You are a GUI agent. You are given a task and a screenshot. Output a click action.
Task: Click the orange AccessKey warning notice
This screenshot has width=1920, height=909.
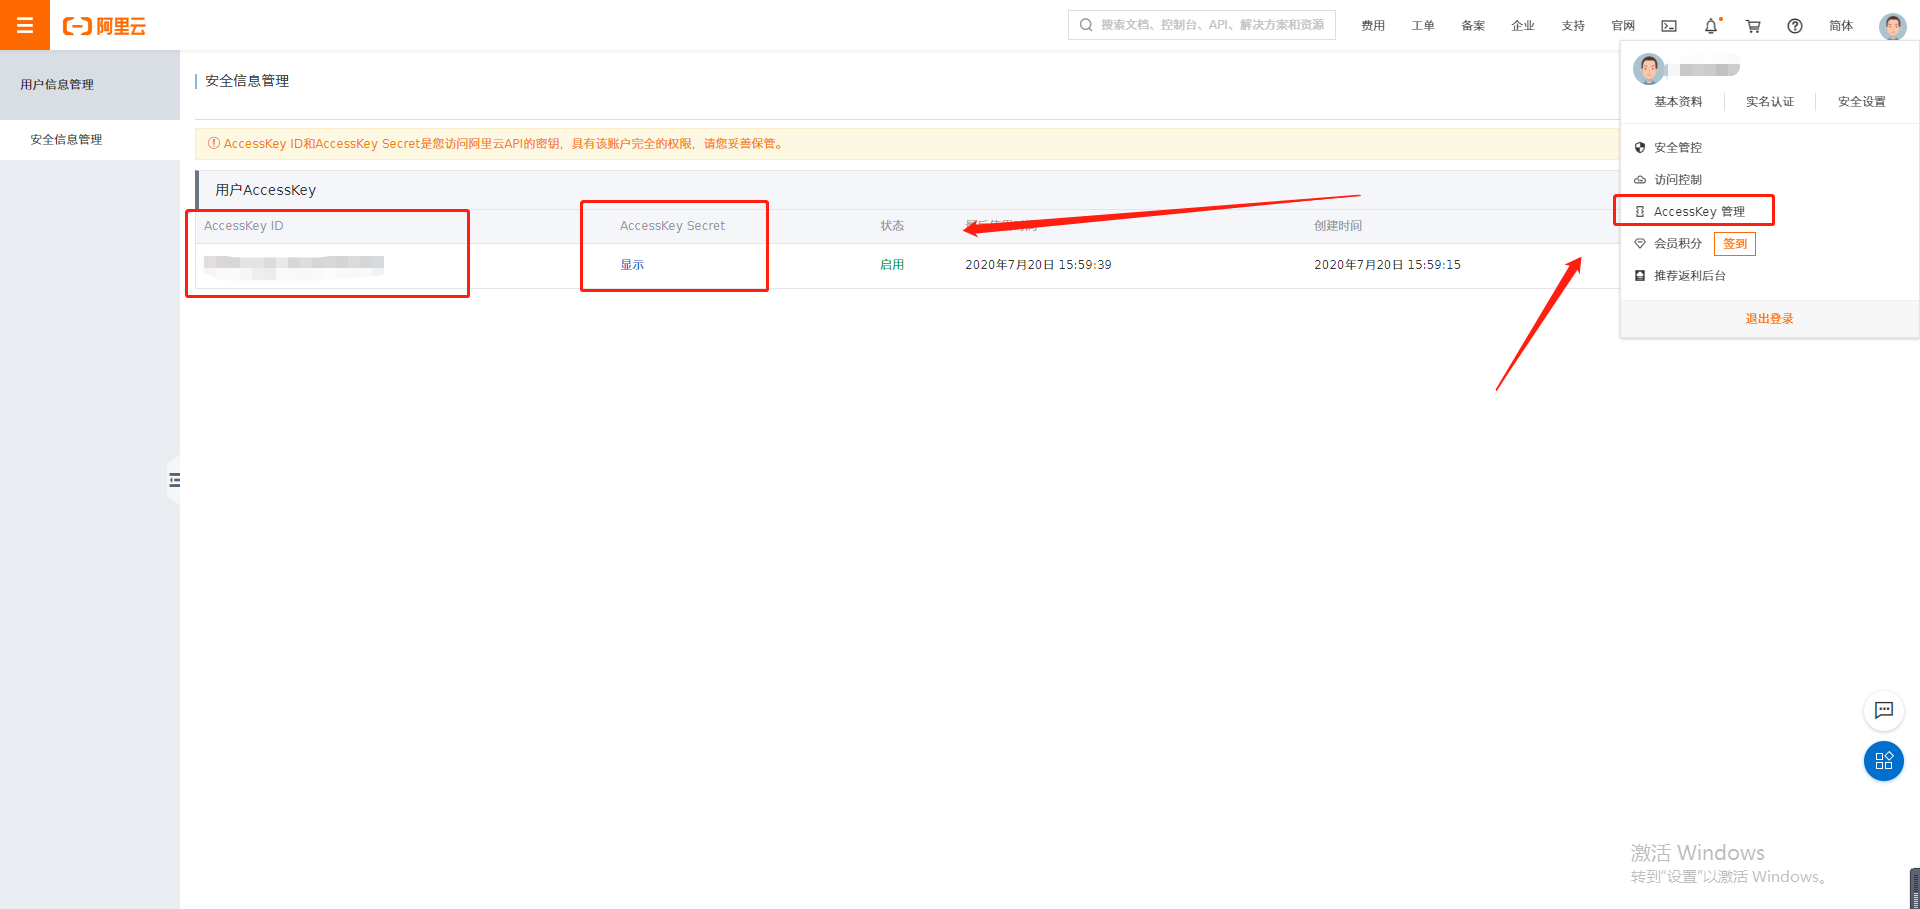(907, 144)
